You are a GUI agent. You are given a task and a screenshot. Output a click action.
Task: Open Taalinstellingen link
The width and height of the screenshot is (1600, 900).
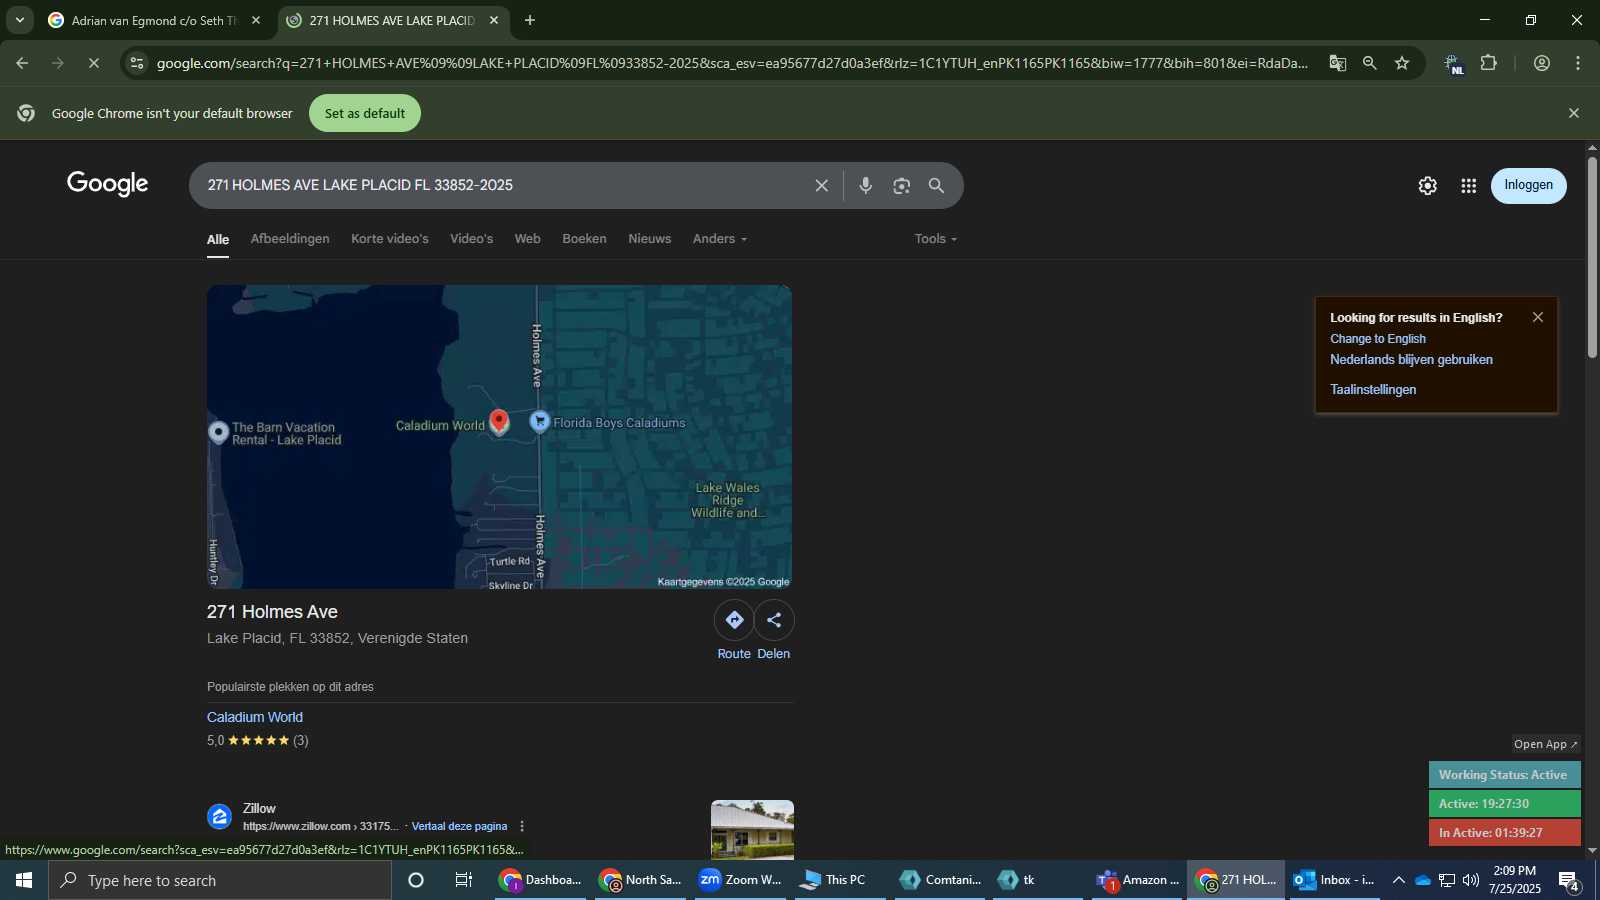[1373, 390]
